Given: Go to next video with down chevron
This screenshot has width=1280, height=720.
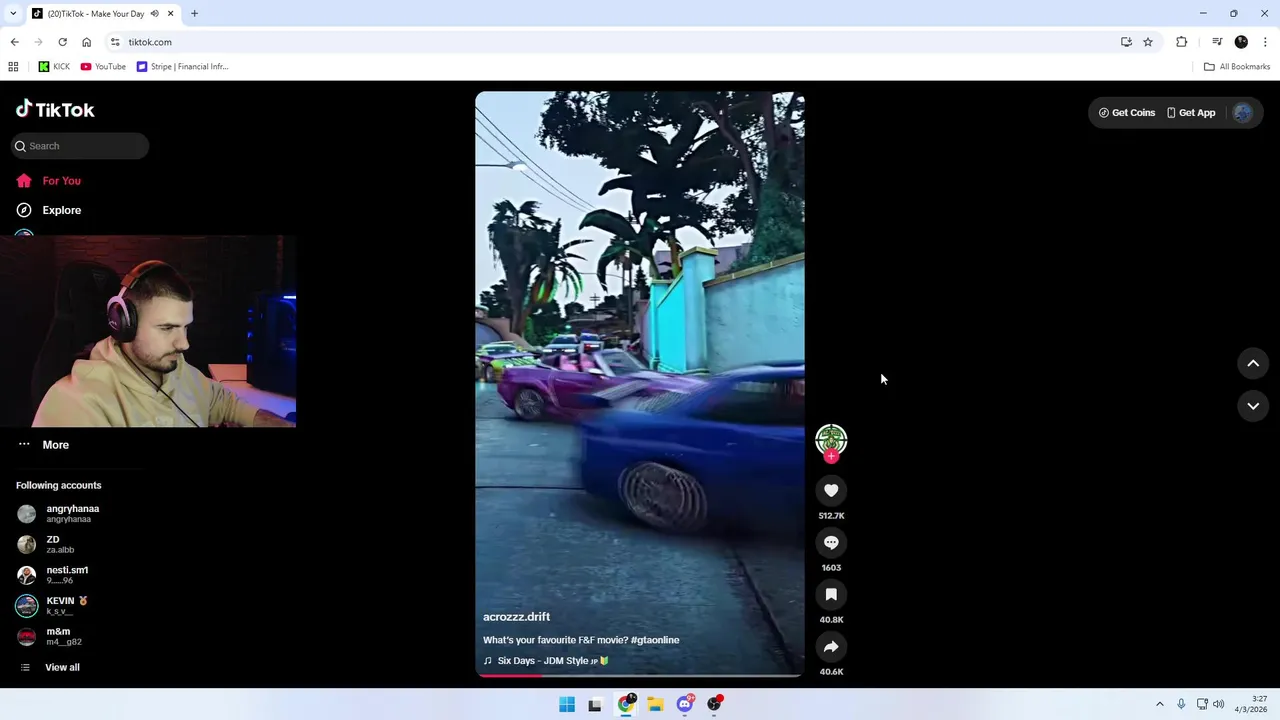Looking at the screenshot, I should tap(1253, 406).
